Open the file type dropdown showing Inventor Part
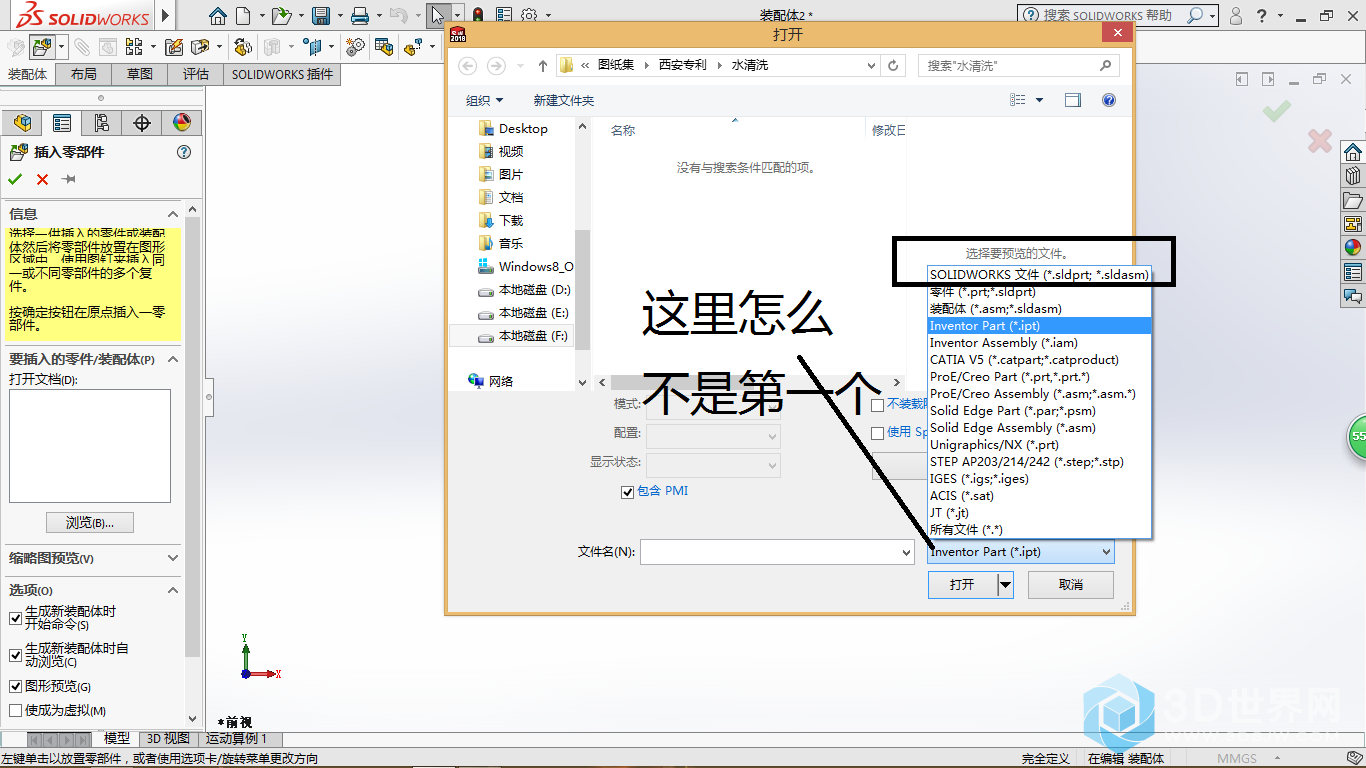 [1021, 551]
